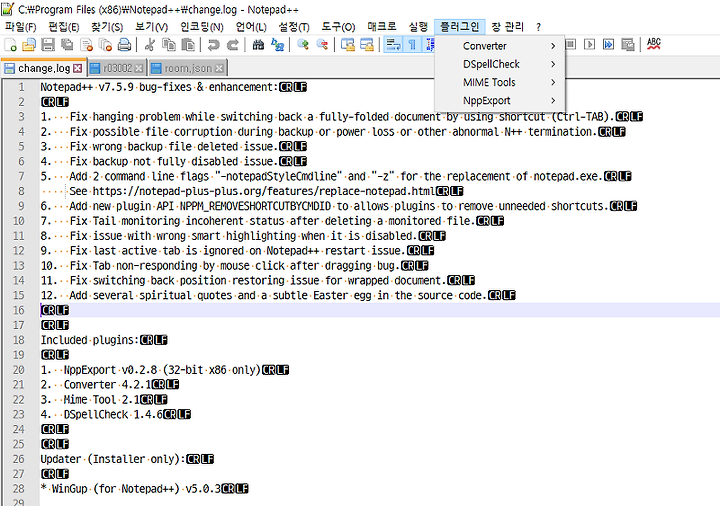Open the 편집(E) menu

[x=63, y=27]
